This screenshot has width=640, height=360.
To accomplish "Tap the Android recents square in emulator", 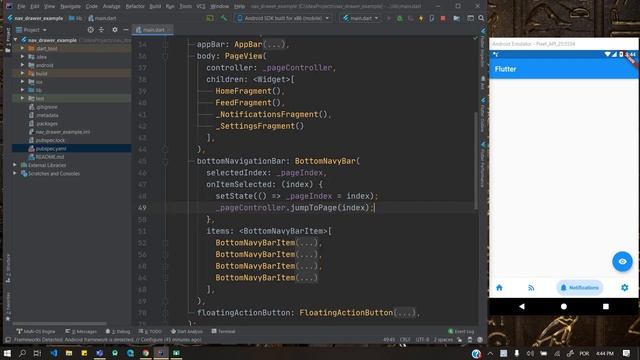I will pyautogui.click(x=606, y=306).
